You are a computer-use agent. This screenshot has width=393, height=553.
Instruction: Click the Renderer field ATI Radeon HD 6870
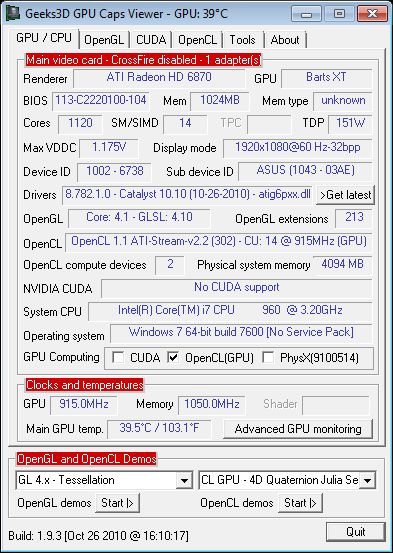click(159, 78)
